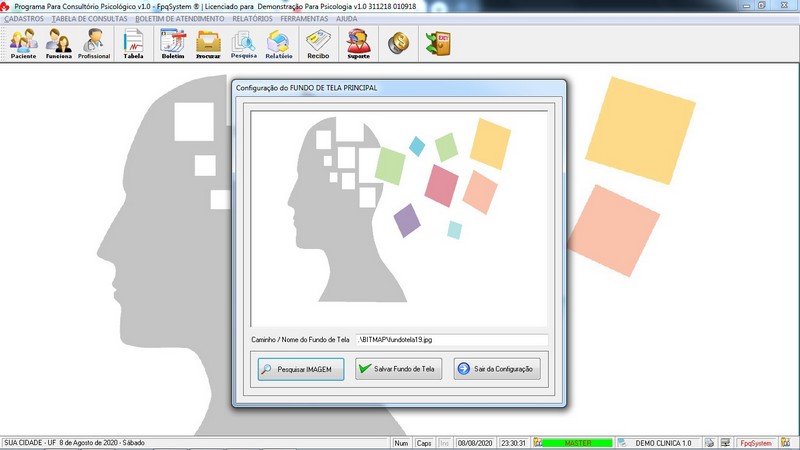Click the SUA CIDADE - UF date text
Viewport: 800px width, 450px height.
74,443
